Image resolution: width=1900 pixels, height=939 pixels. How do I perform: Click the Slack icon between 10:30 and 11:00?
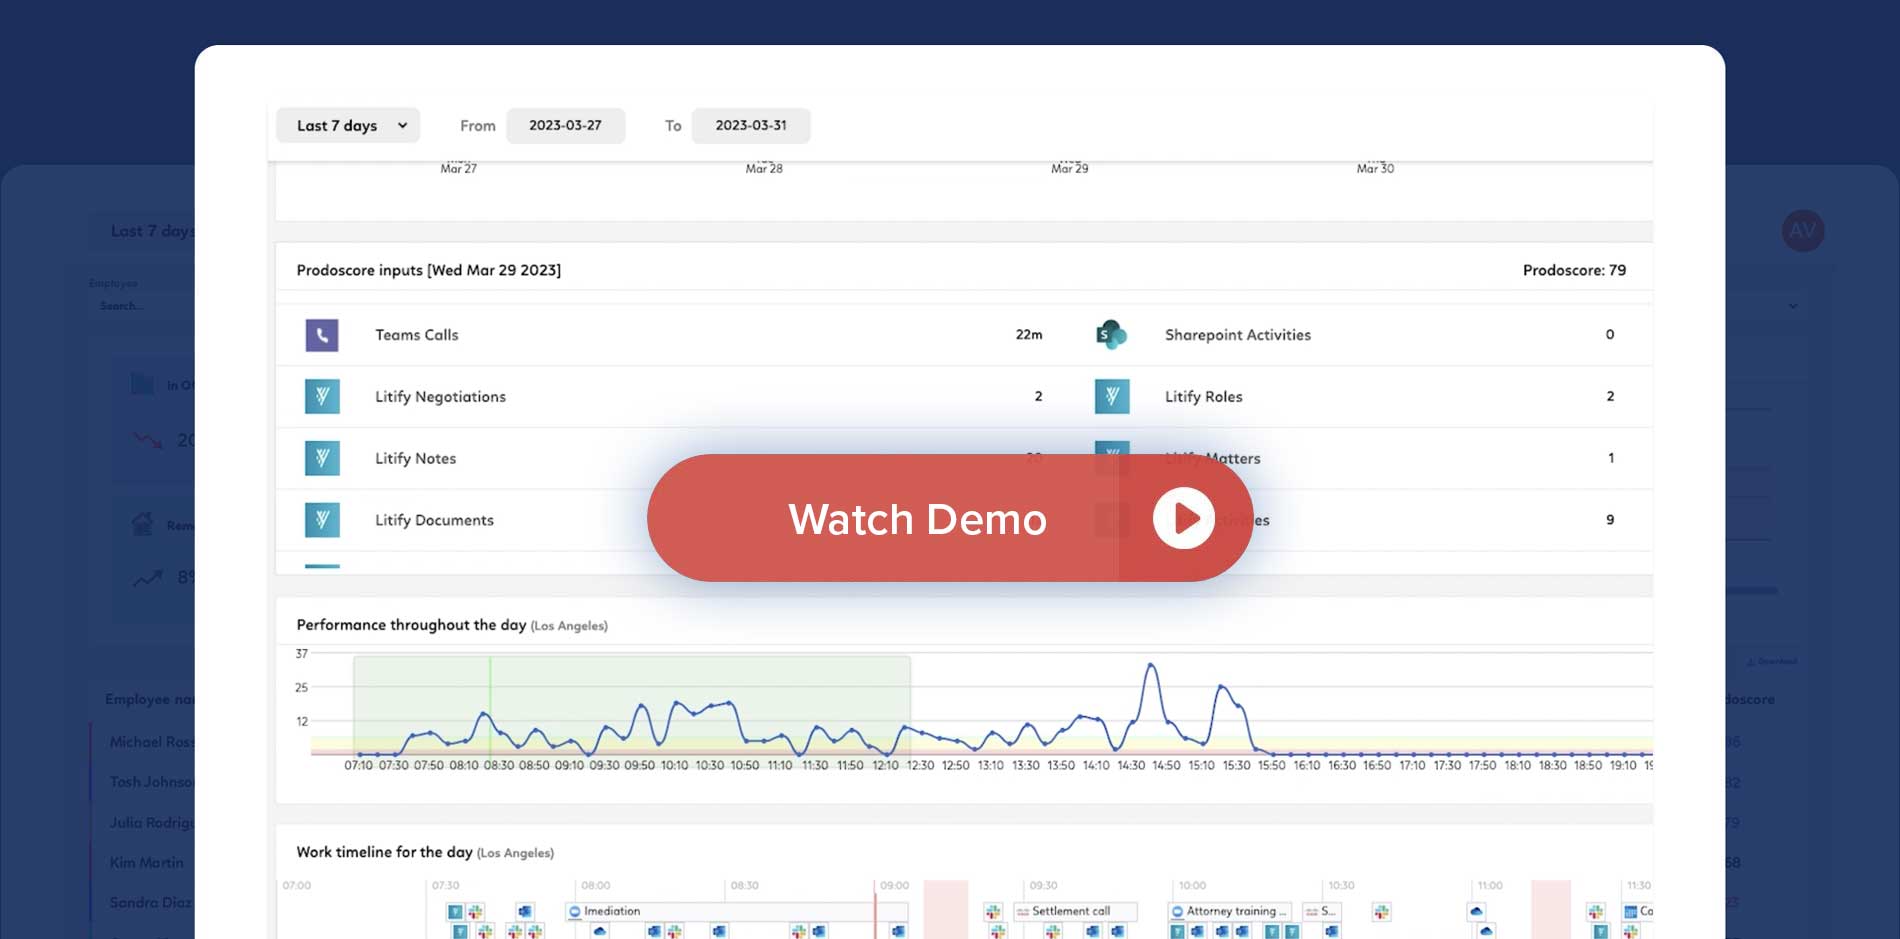[x=1381, y=911]
